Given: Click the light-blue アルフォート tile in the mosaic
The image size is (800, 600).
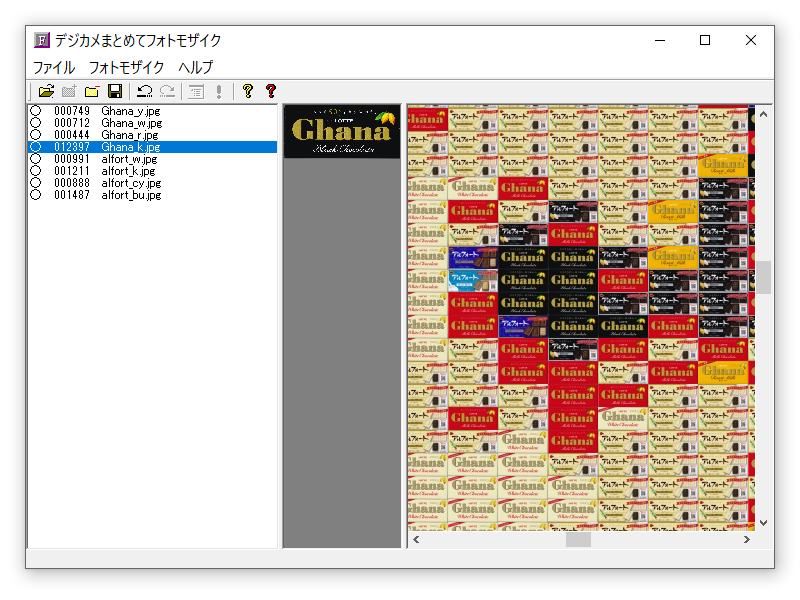Looking at the screenshot, I should click(x=473, y=281).
